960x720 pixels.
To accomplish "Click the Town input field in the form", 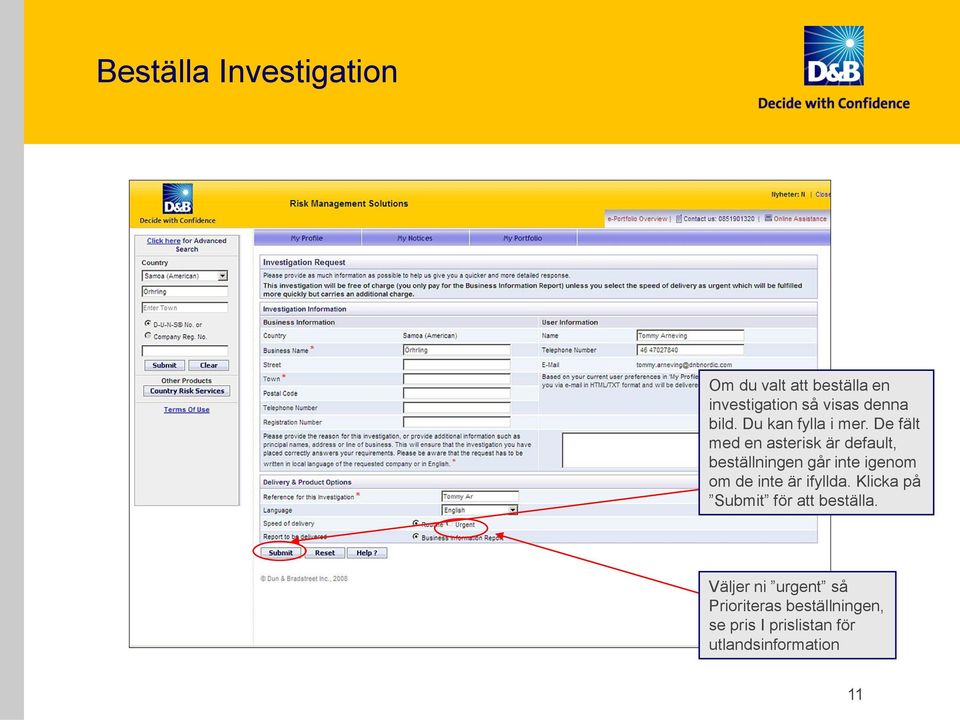I will click(x=456, y=379).
